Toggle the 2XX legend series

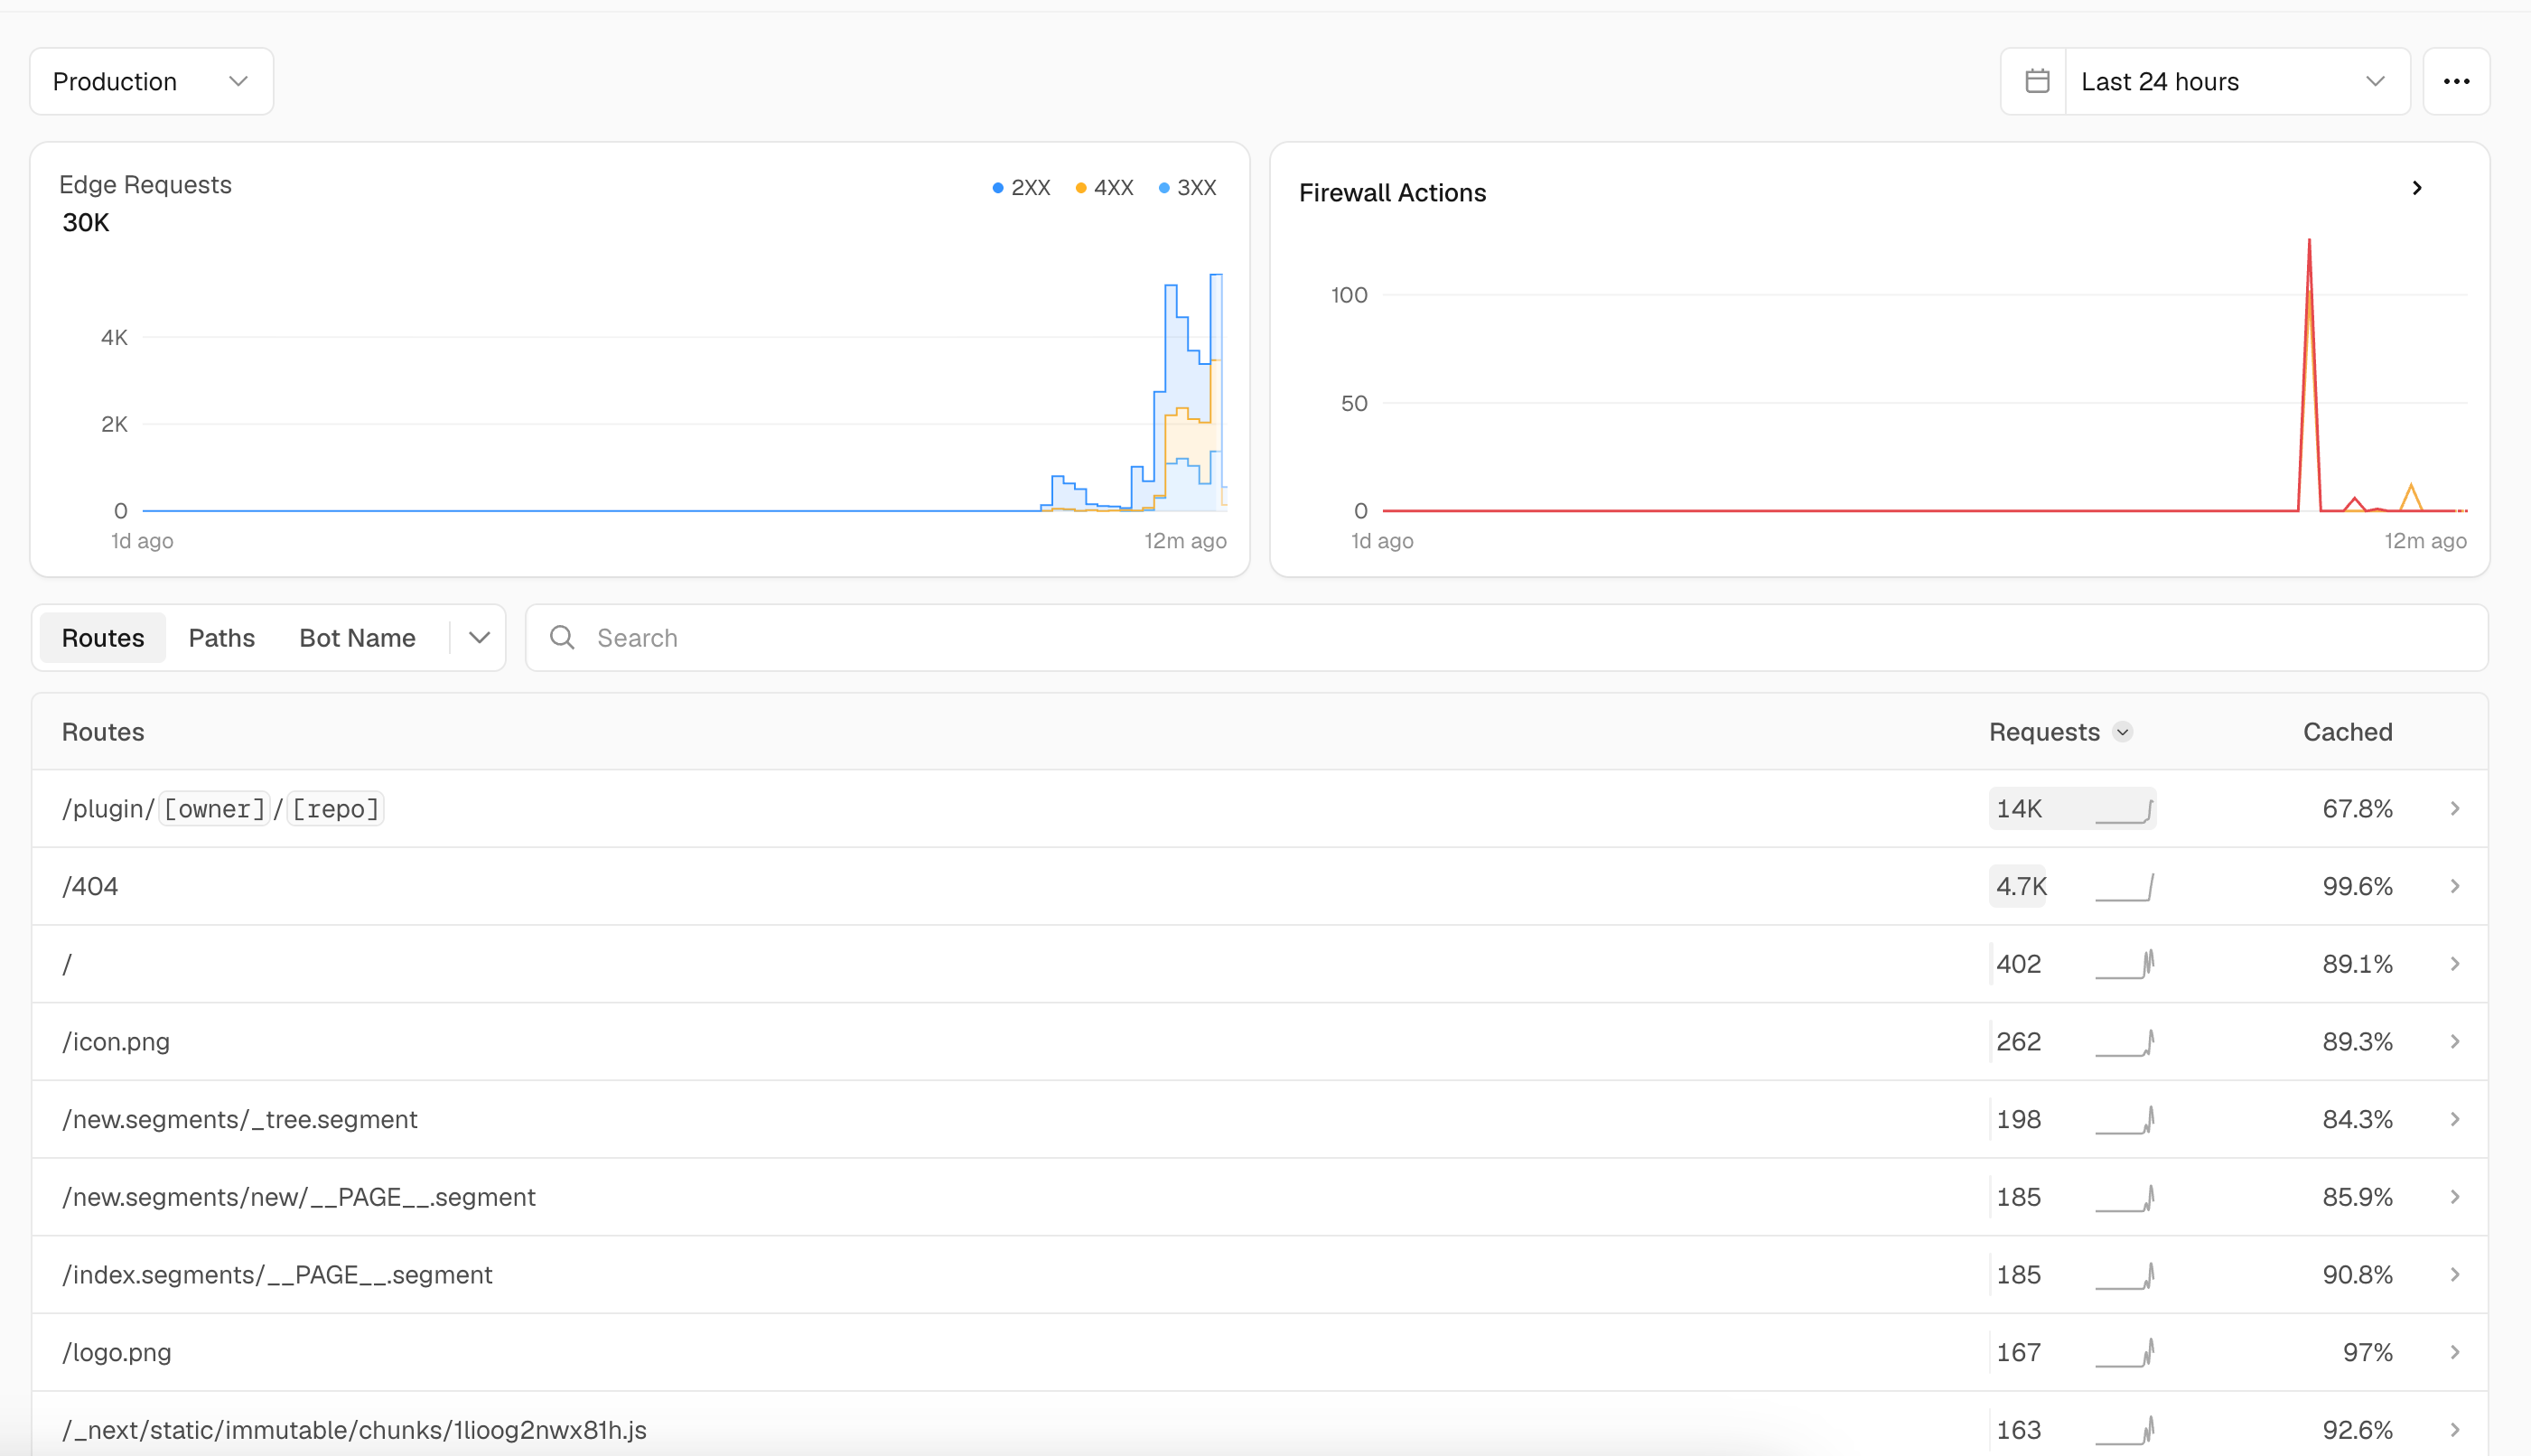click(1021, 187)
